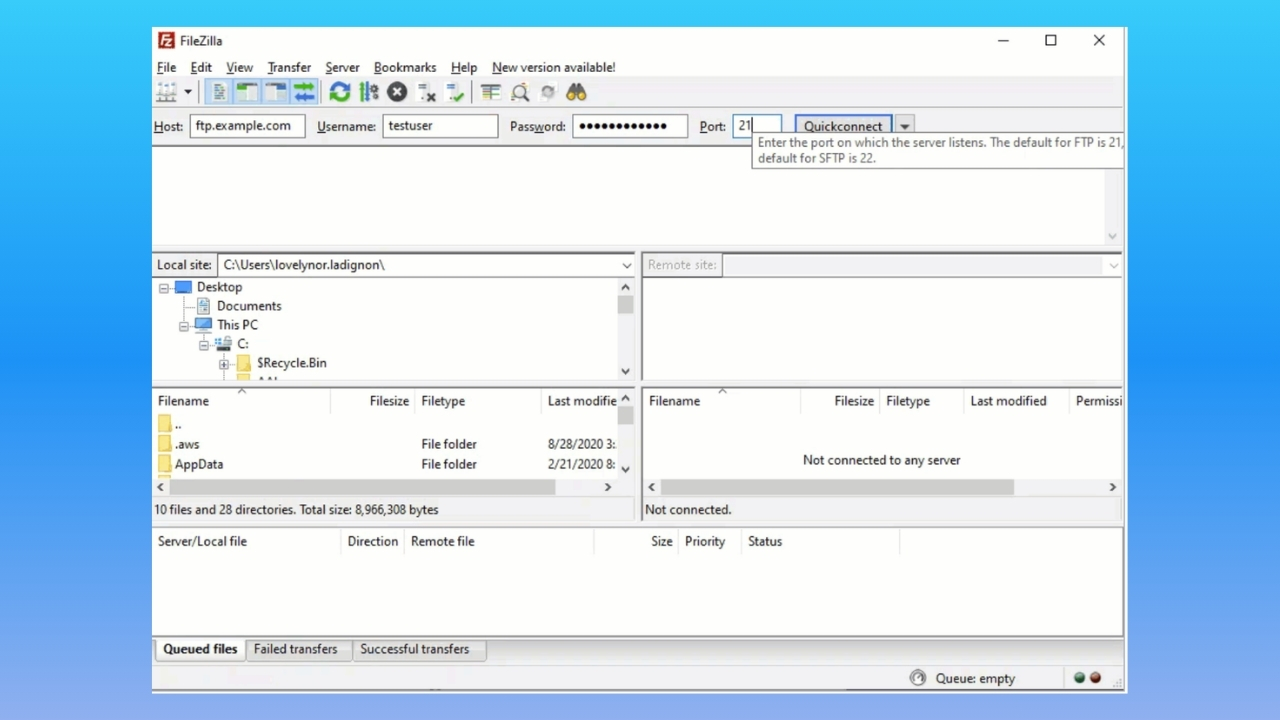Select This PC in the local tree

[x=237, y=325]
